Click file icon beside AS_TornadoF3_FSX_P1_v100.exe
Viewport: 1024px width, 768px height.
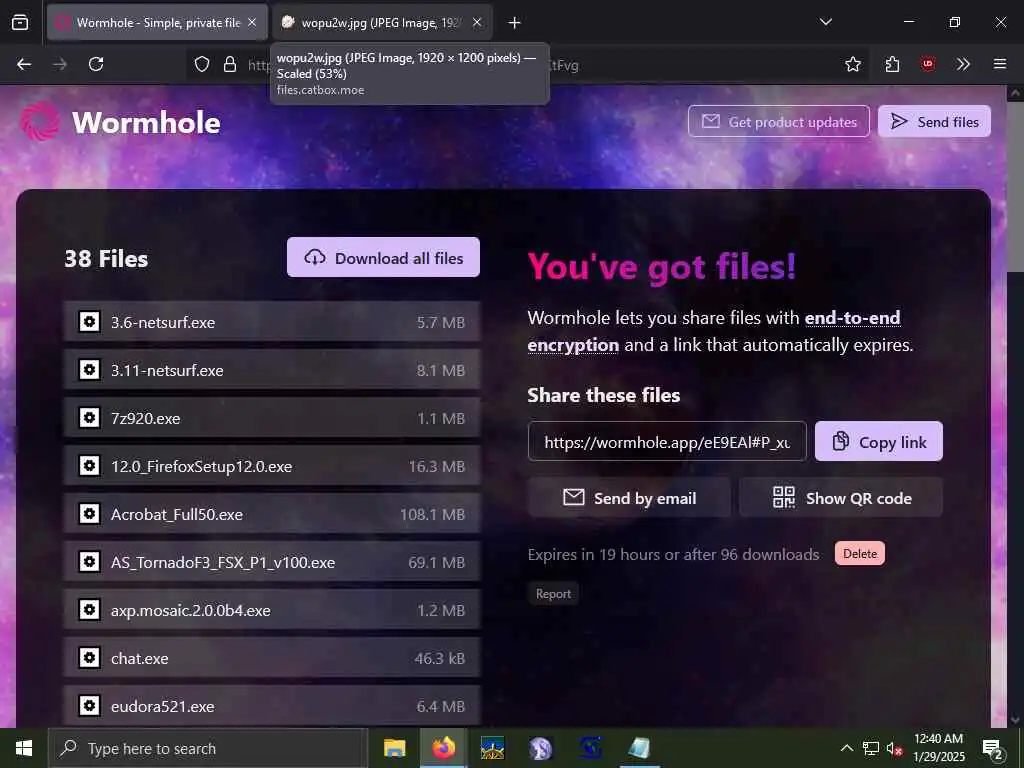click(x=89, y=562)
